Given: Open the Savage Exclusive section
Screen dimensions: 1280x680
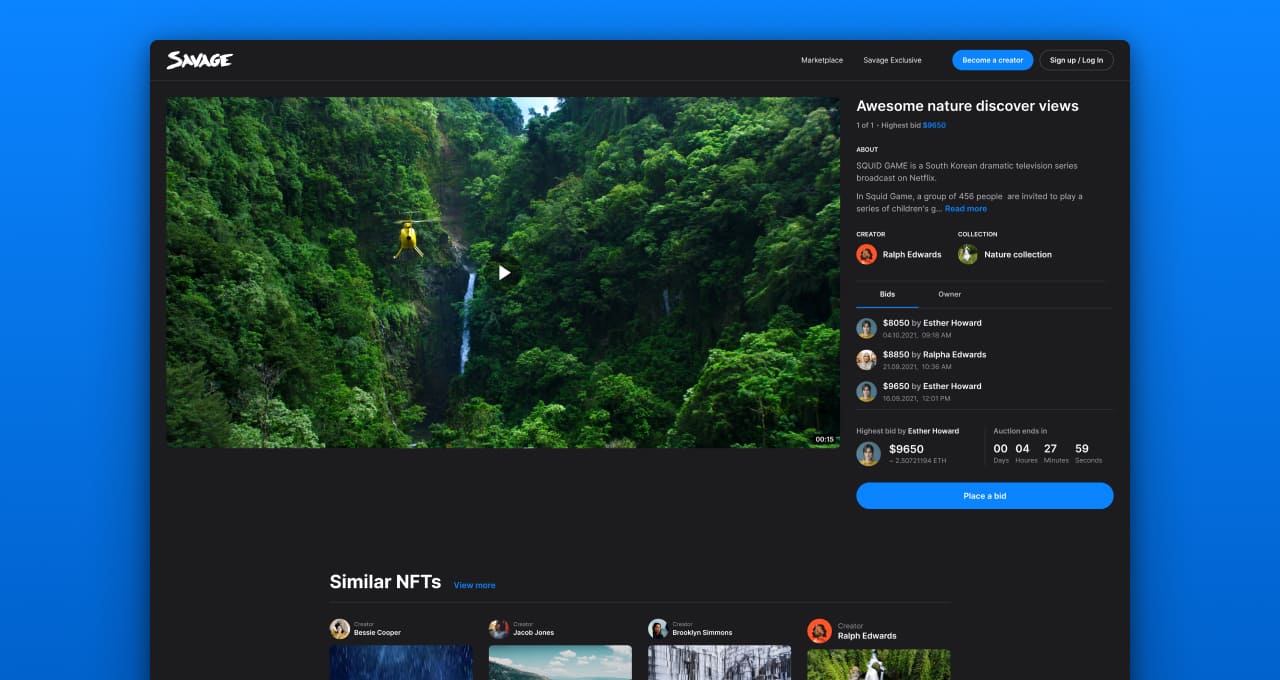Looking at the screenshot, I should coord(892,60).
